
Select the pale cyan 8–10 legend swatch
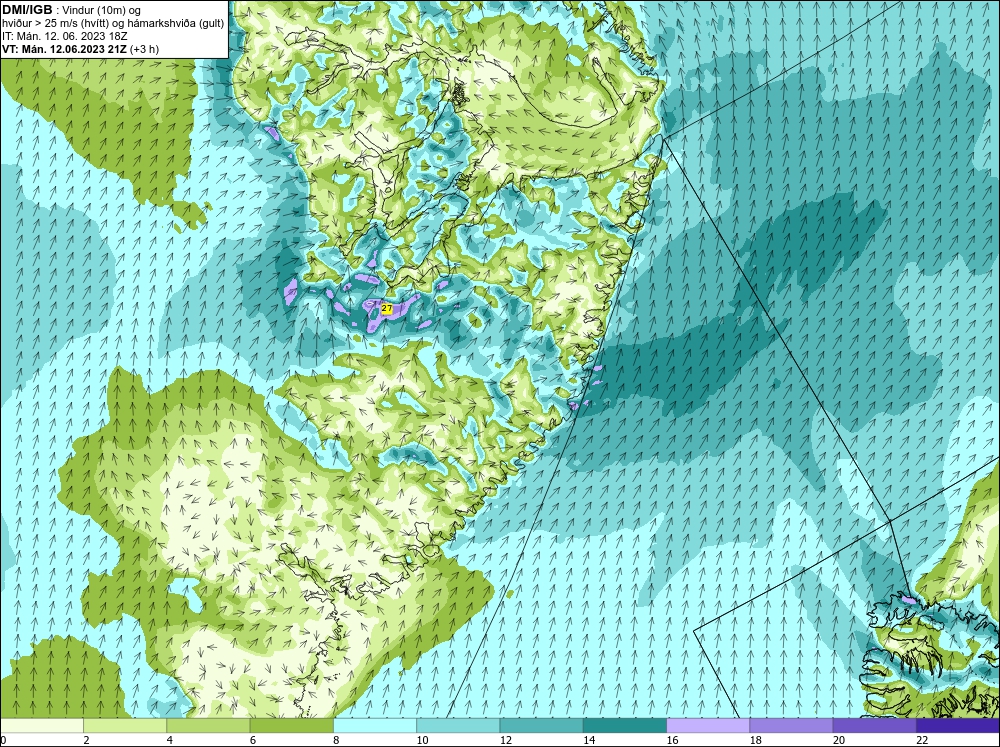375,725
